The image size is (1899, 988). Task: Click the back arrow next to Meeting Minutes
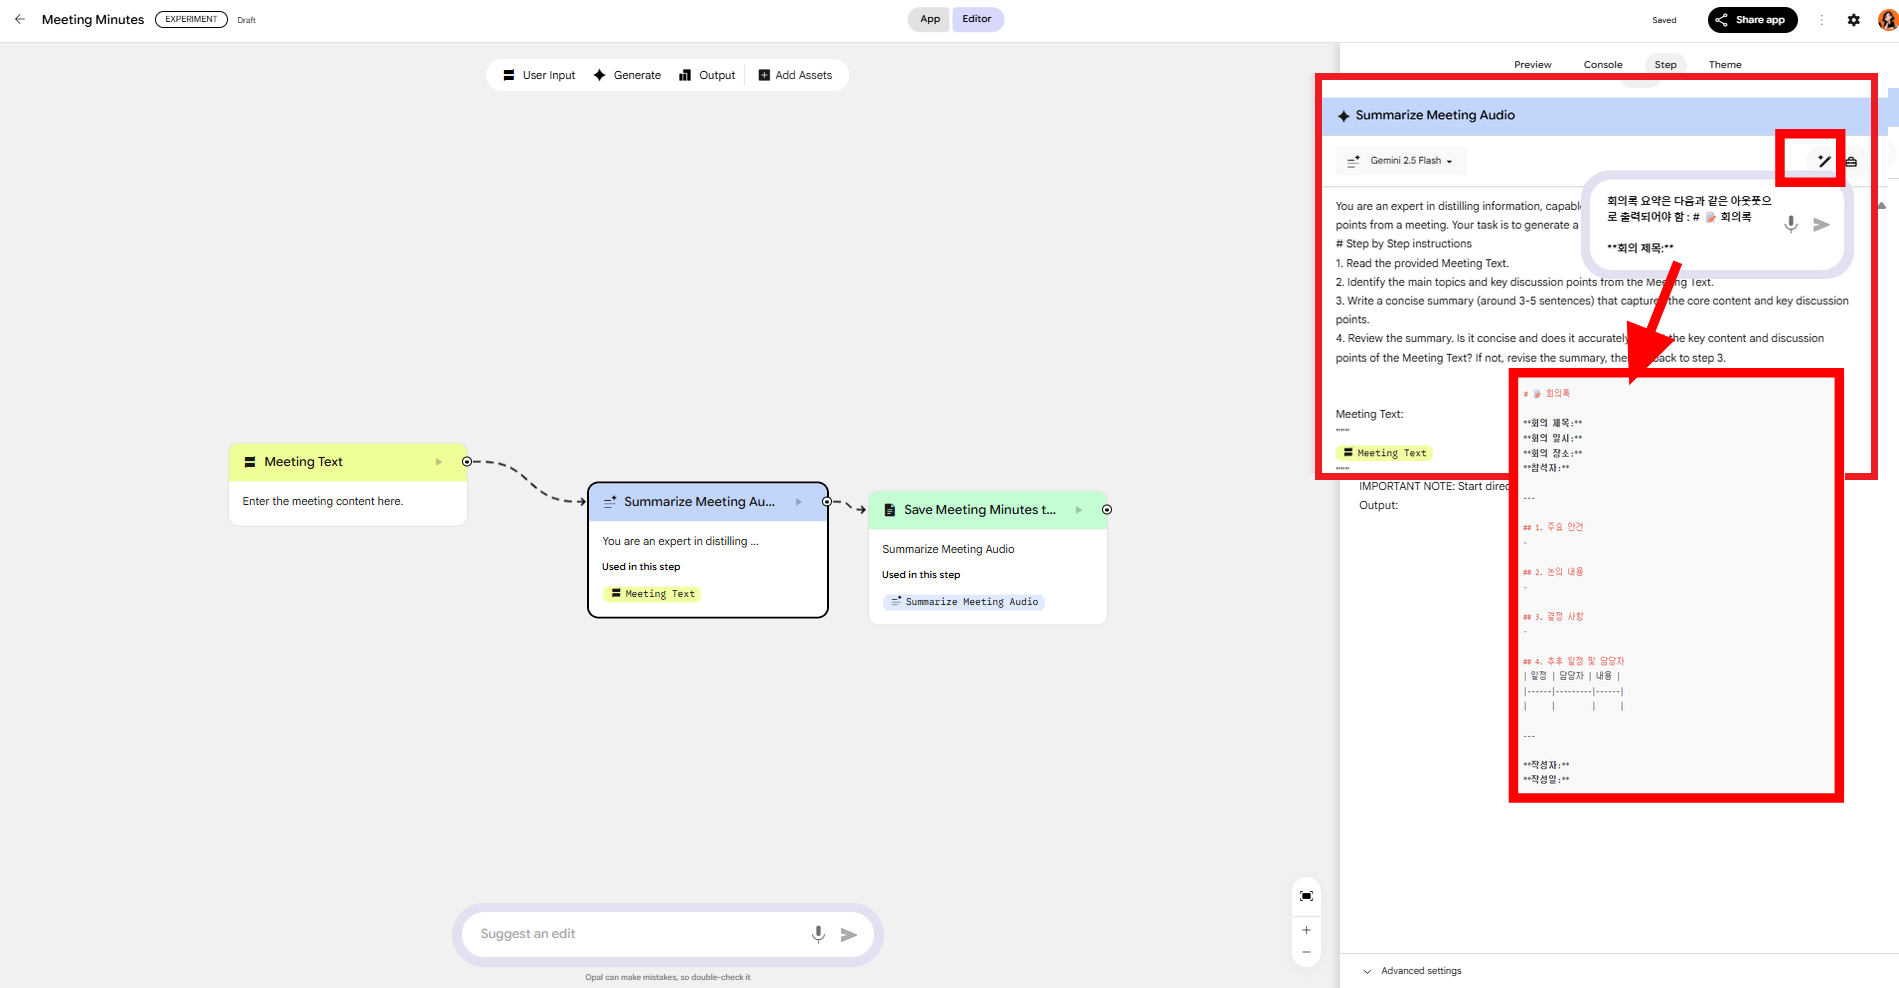pos(20,19)
